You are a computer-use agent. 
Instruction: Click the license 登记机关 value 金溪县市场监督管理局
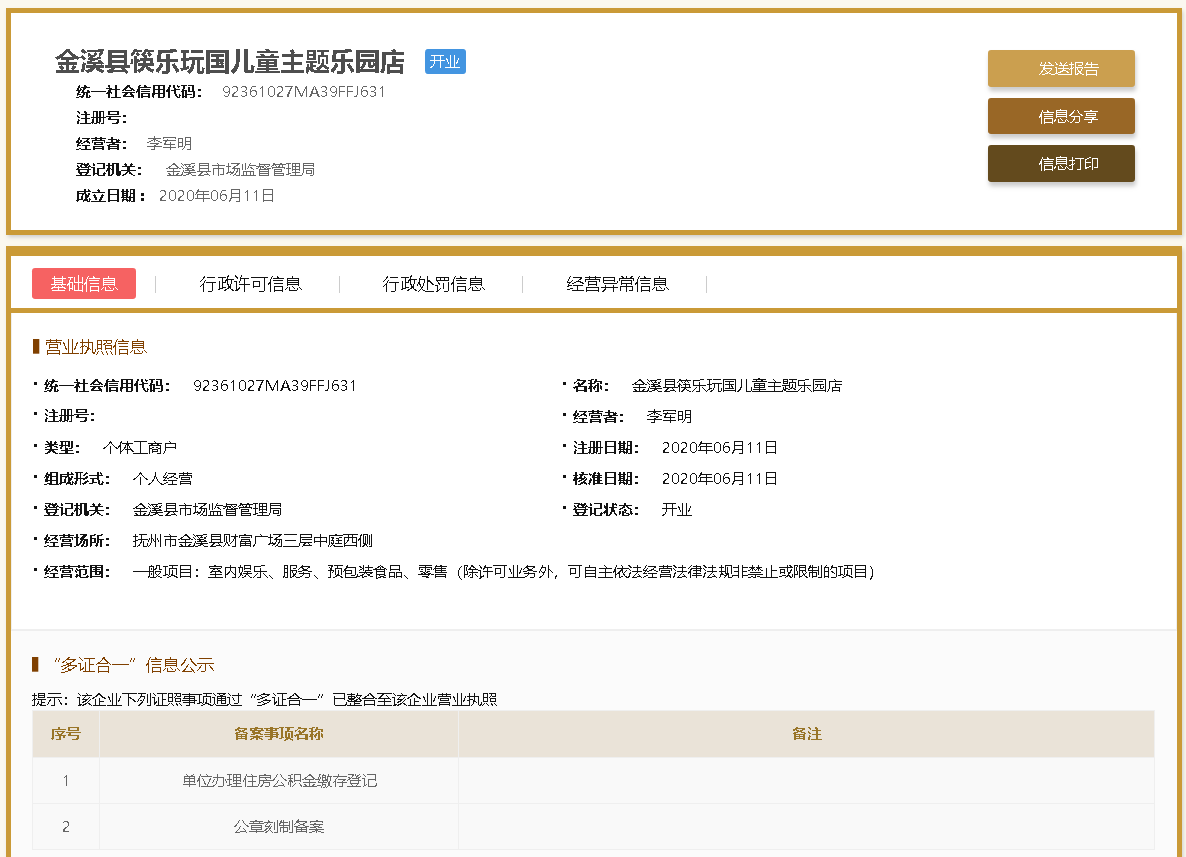point(207,510)
